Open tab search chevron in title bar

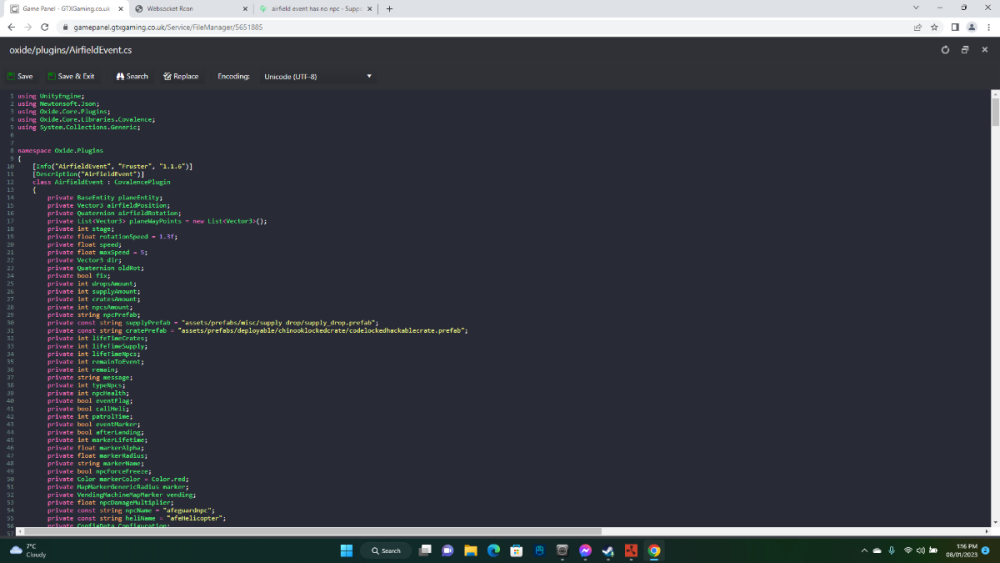pyautogui.click(x=916, y=8)
